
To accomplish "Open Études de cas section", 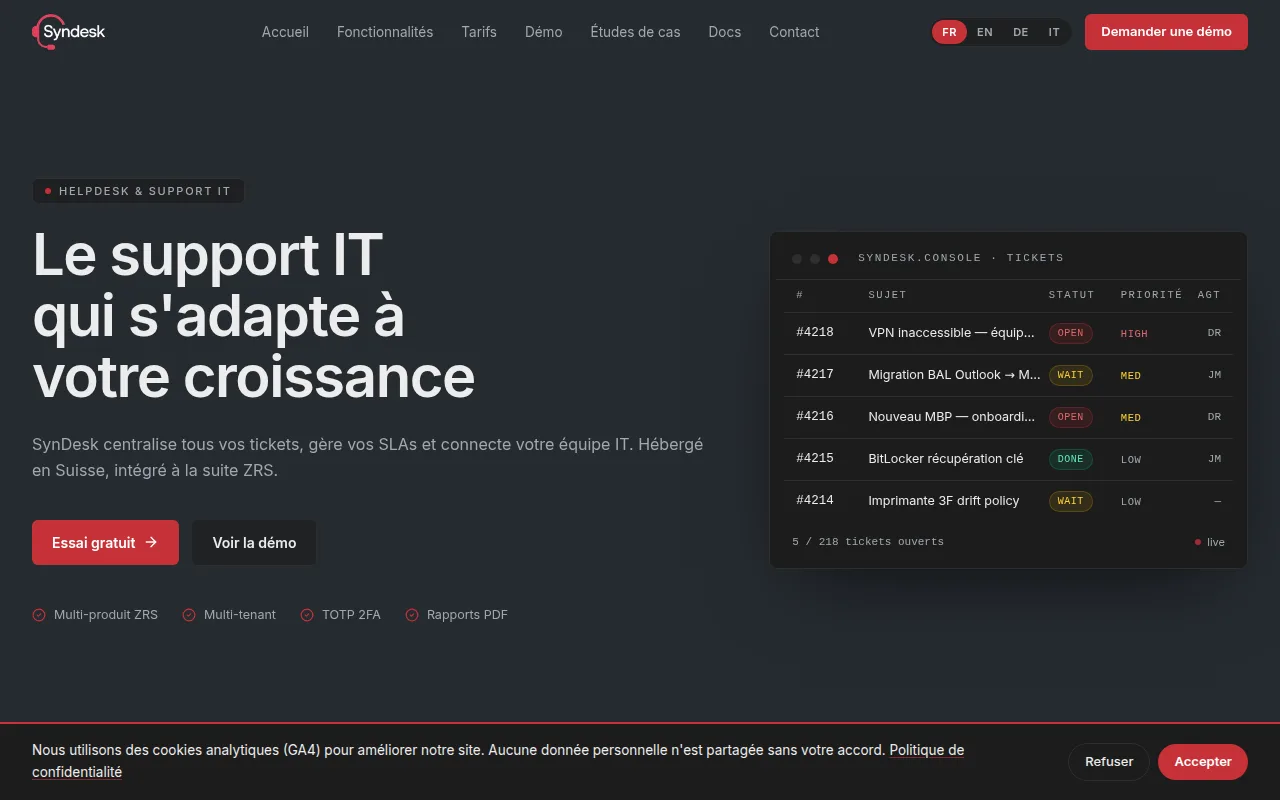I will click(x=635, y=32).
